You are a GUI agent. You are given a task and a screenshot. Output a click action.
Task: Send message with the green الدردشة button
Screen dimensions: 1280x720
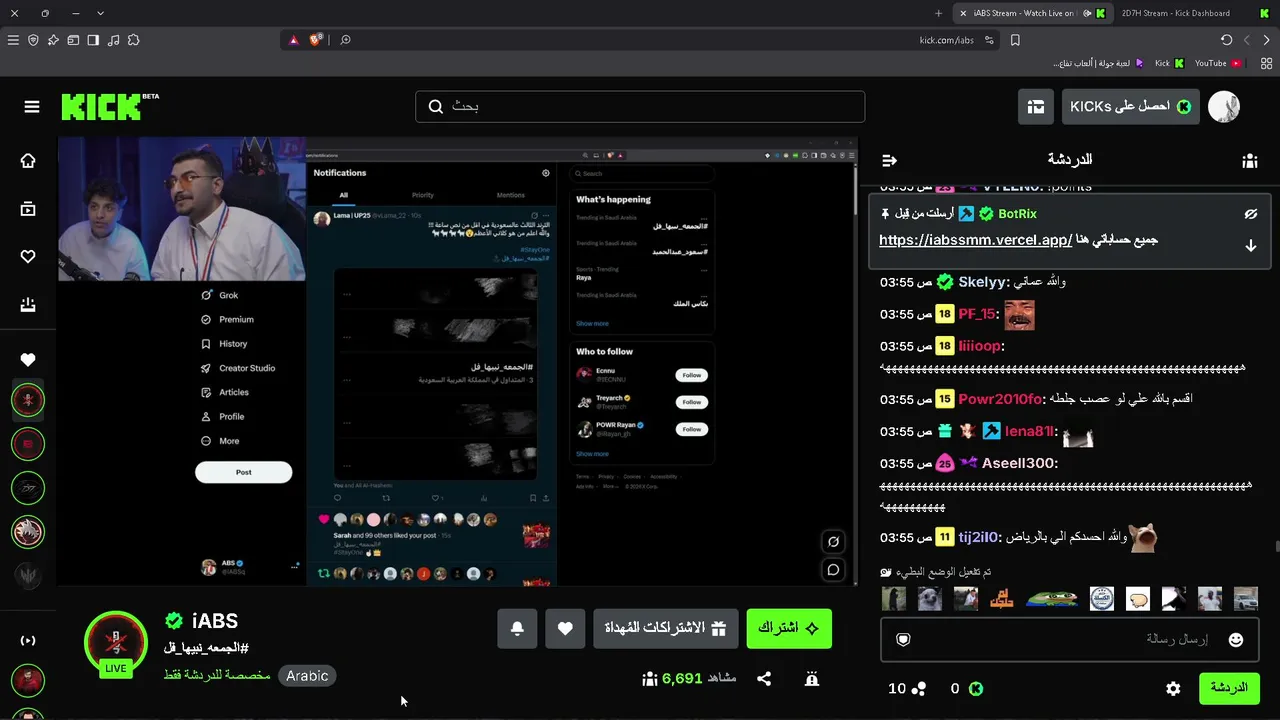[1229, 688]
